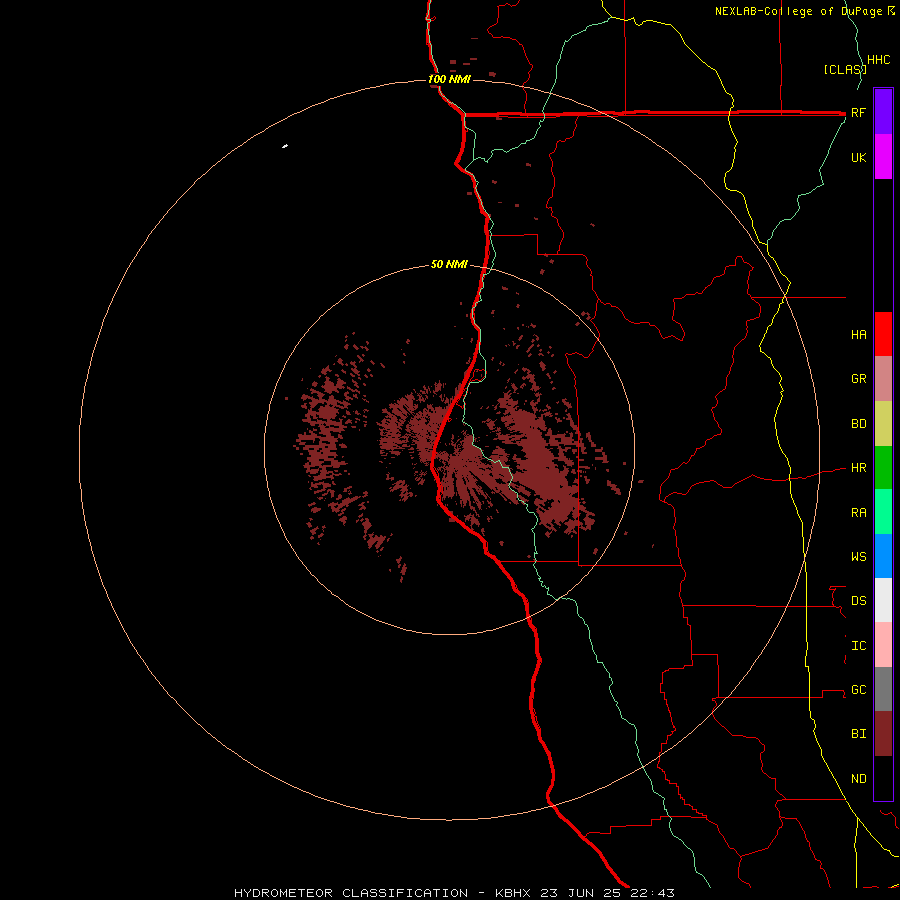
Task: Click the WS blue legend swatch
Action: [x=883, y=556]
